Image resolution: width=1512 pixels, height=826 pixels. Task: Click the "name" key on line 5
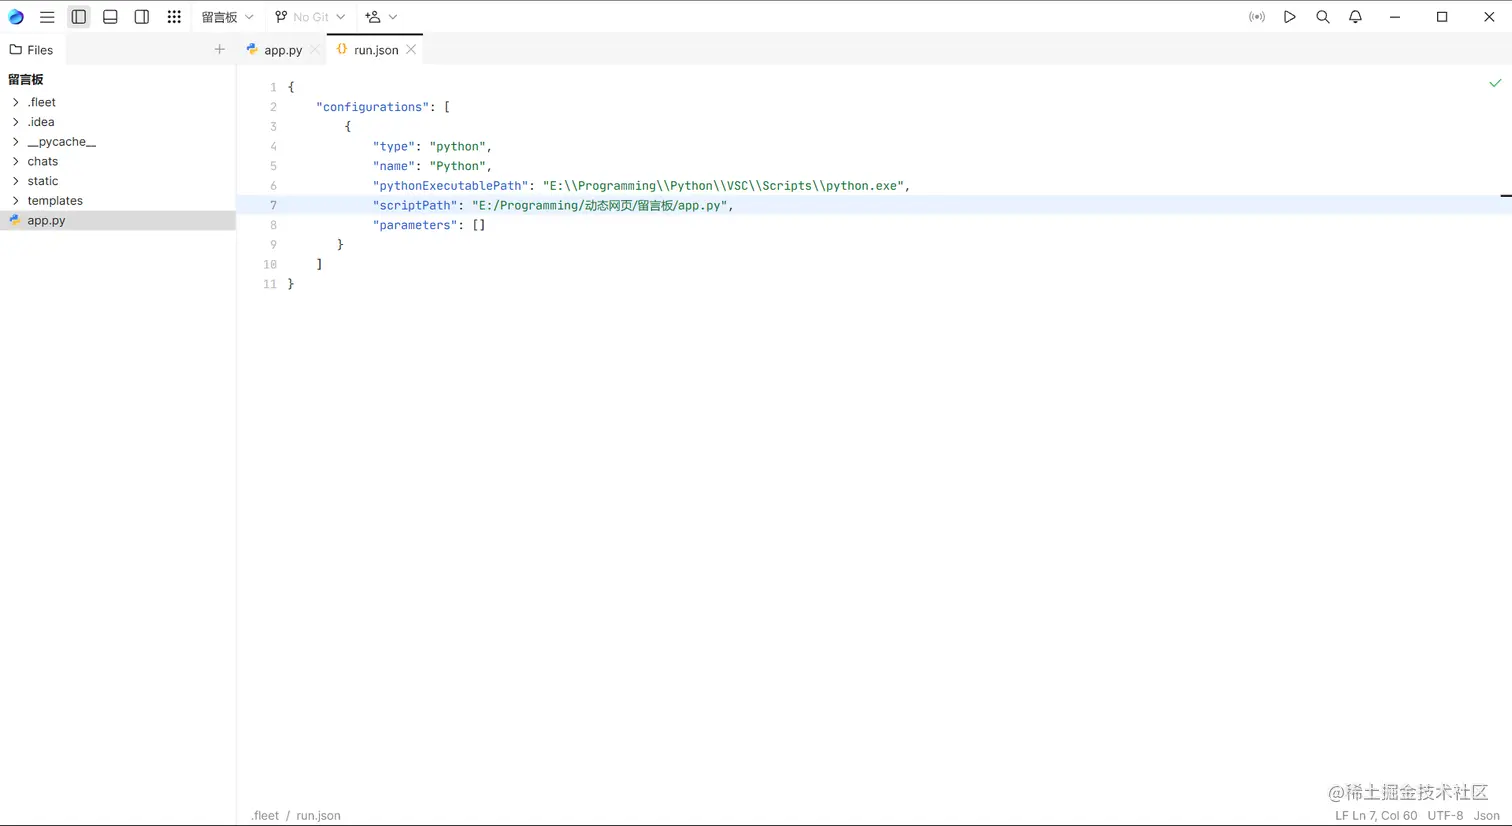pyautogui.click(x=394, y=166)
